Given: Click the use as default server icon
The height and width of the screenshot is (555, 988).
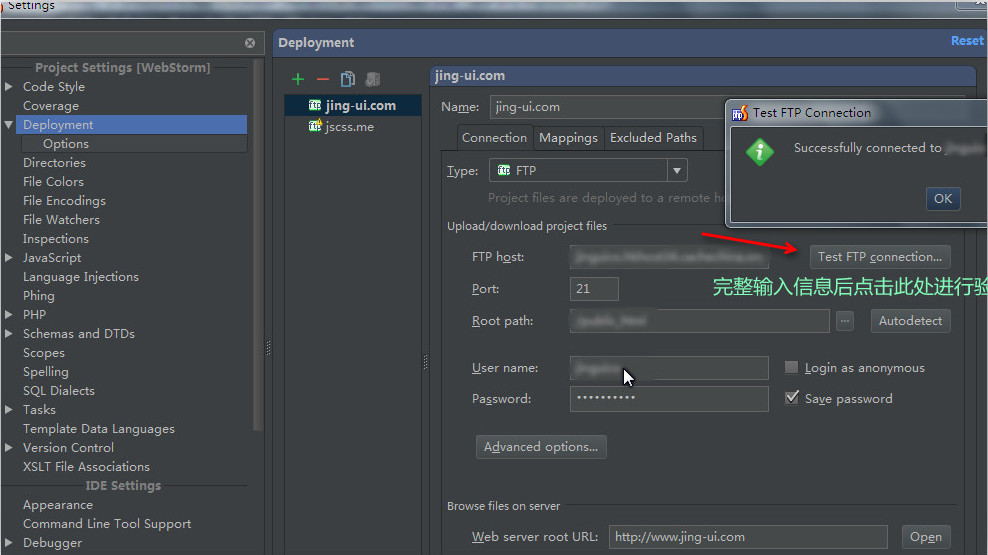Looking at the screenshot, I should click(373, 79).
